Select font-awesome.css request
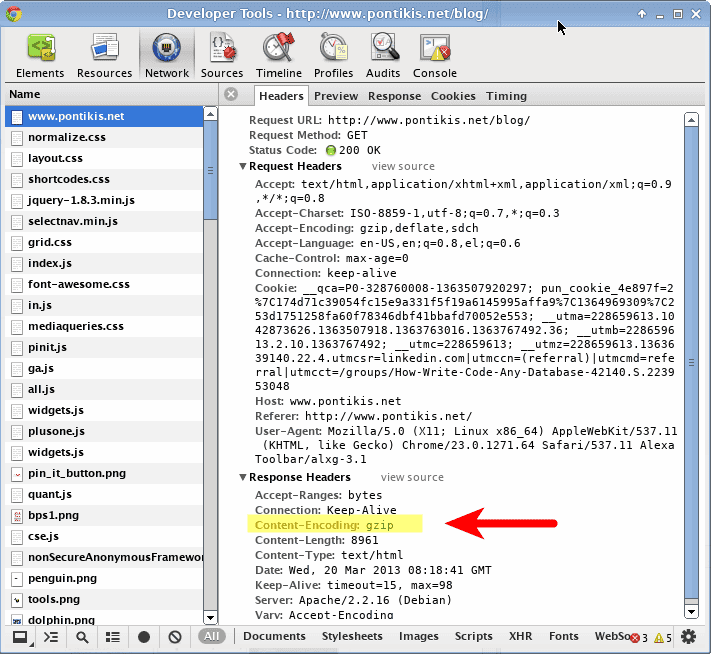Viewport: 712px width, 654px height. 104,284
